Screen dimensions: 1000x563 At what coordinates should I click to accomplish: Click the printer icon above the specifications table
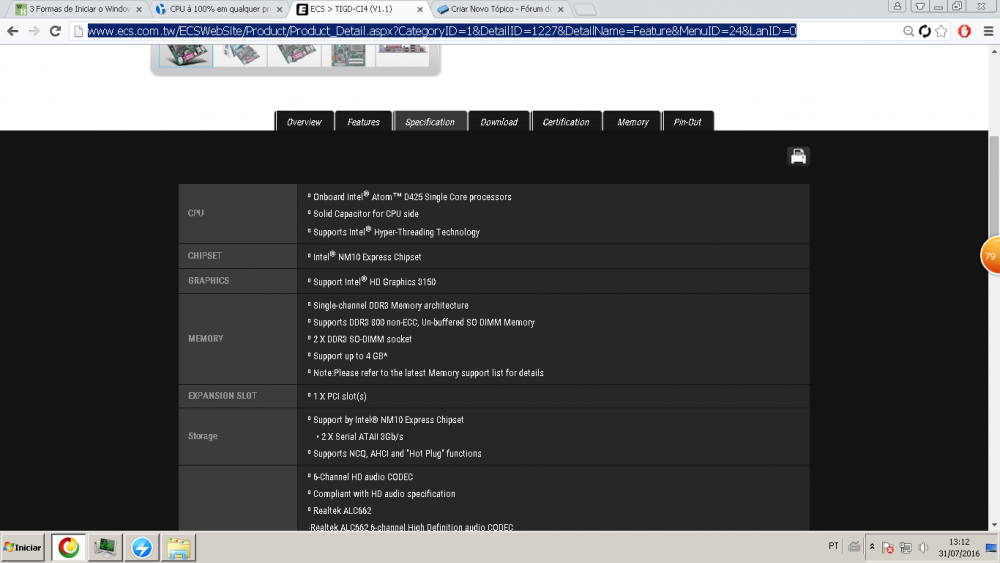798,156
